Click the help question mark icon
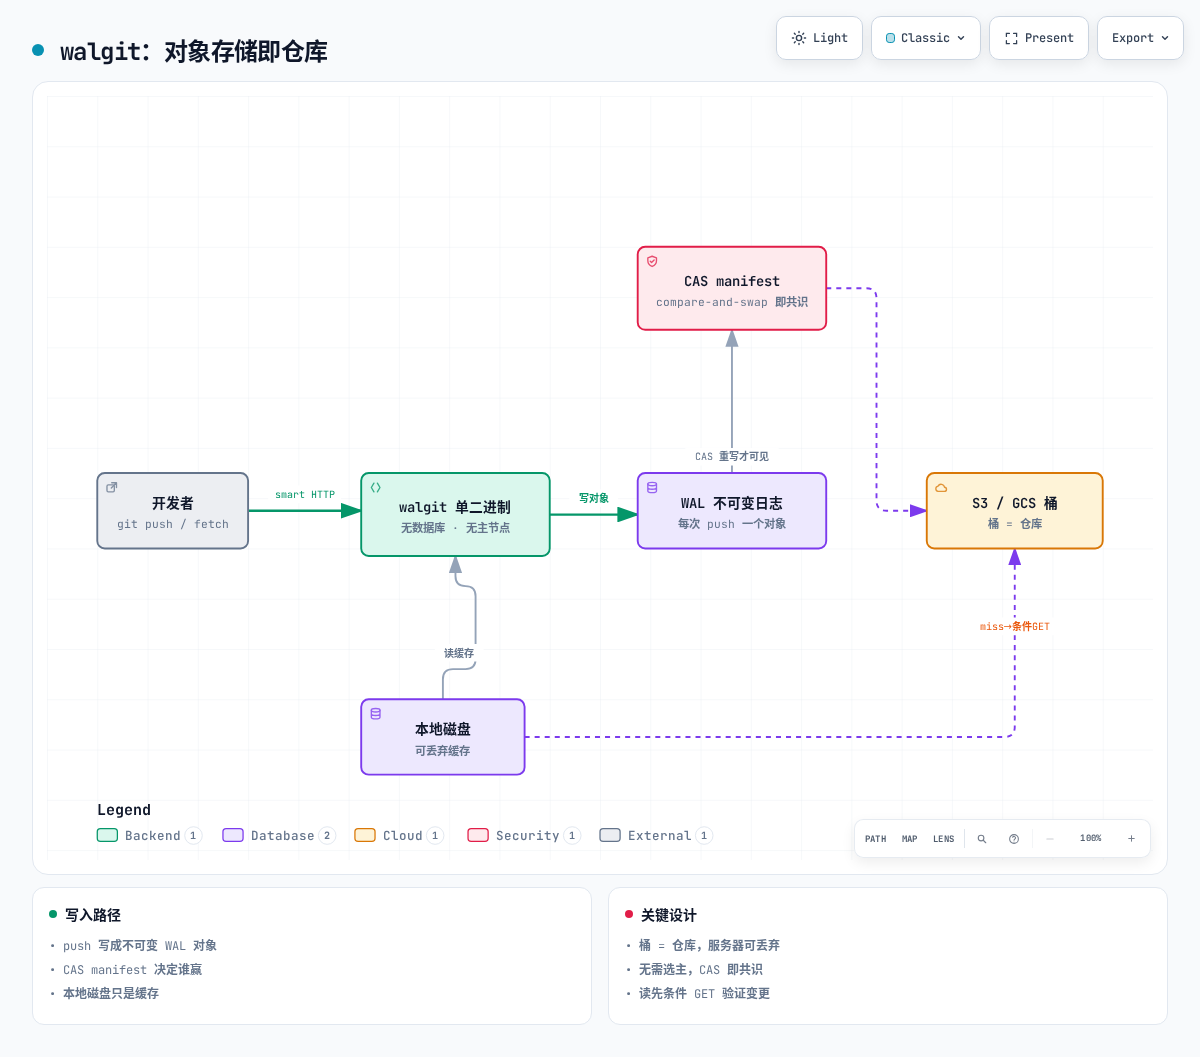Viewport: 1200px width, 1057px height. (x=1014, y=839)
